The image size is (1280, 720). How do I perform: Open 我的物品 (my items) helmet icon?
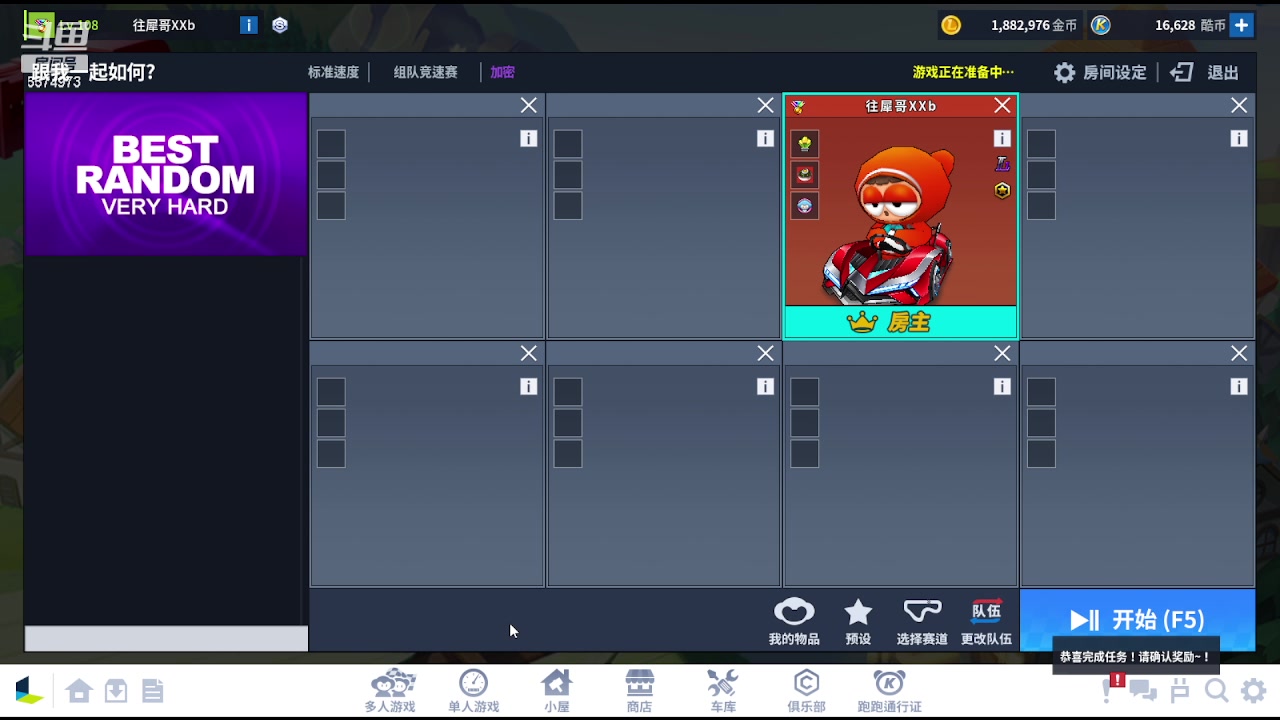(x=794, y=621)
